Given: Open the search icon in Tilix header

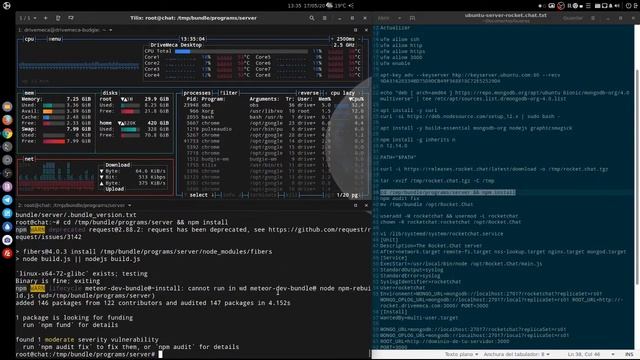Looking at the screenshot, I should pos(312,18).
